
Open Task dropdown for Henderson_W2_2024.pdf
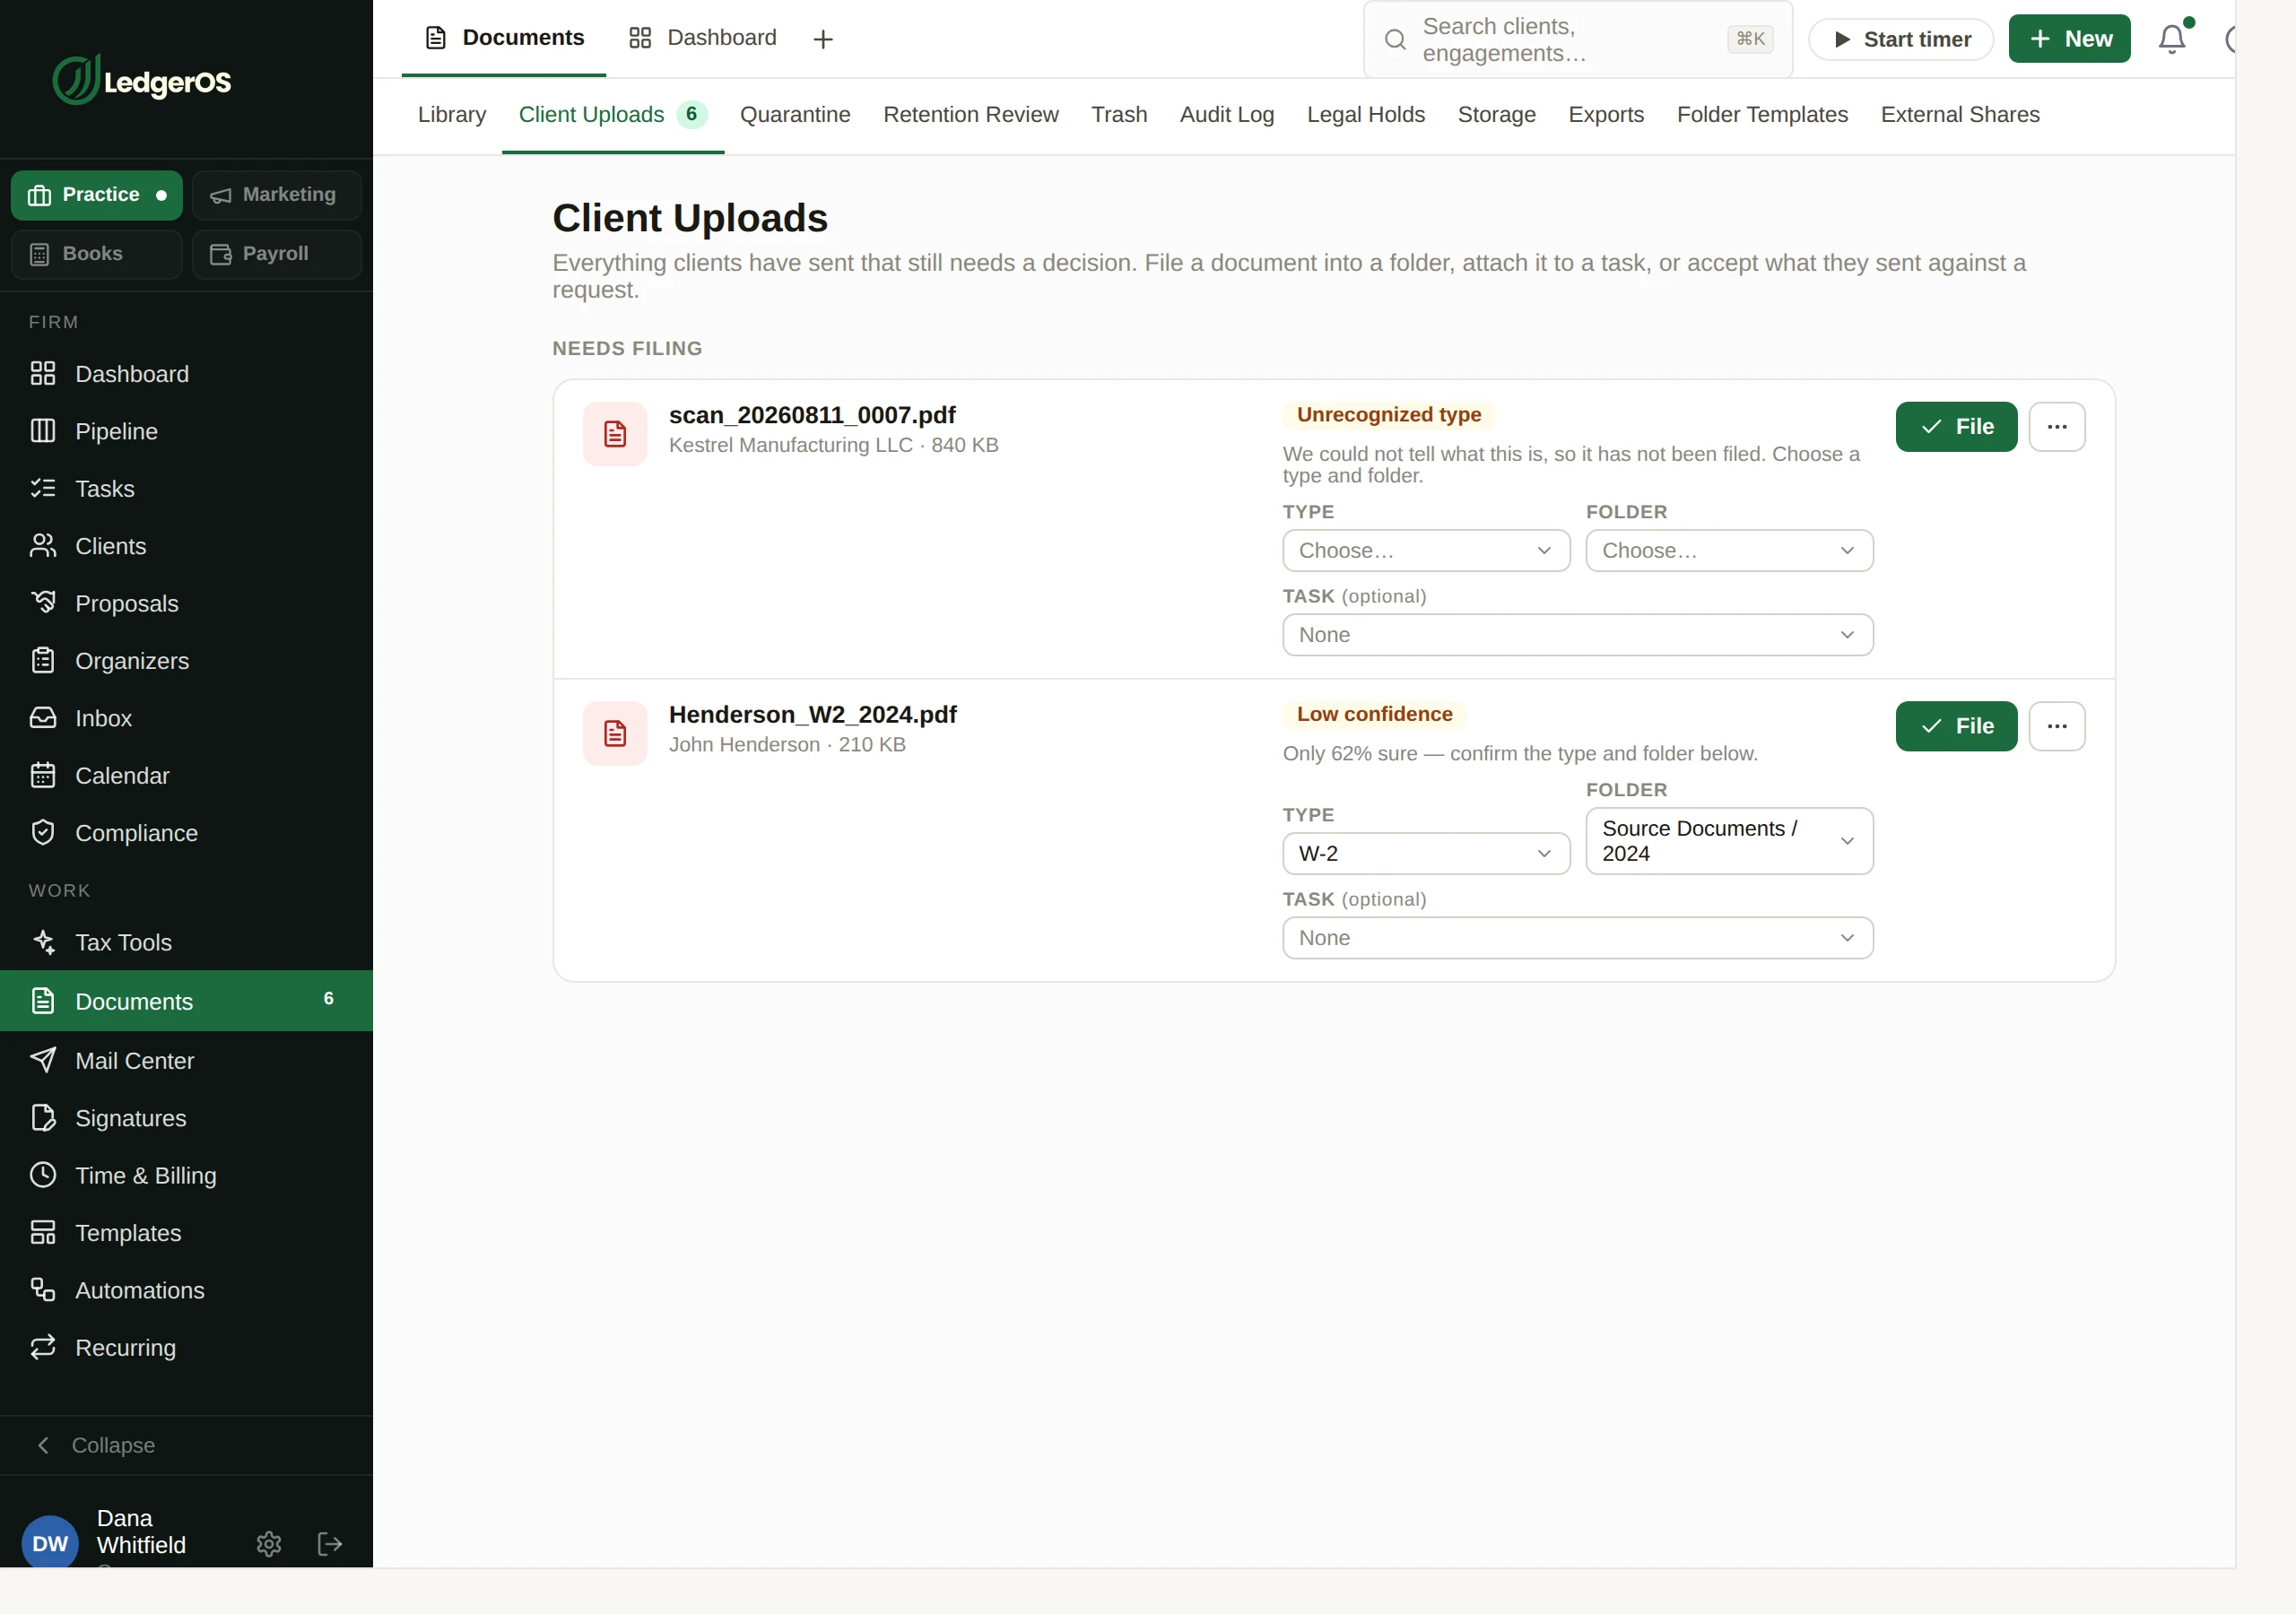click(x=1577, y=938)
